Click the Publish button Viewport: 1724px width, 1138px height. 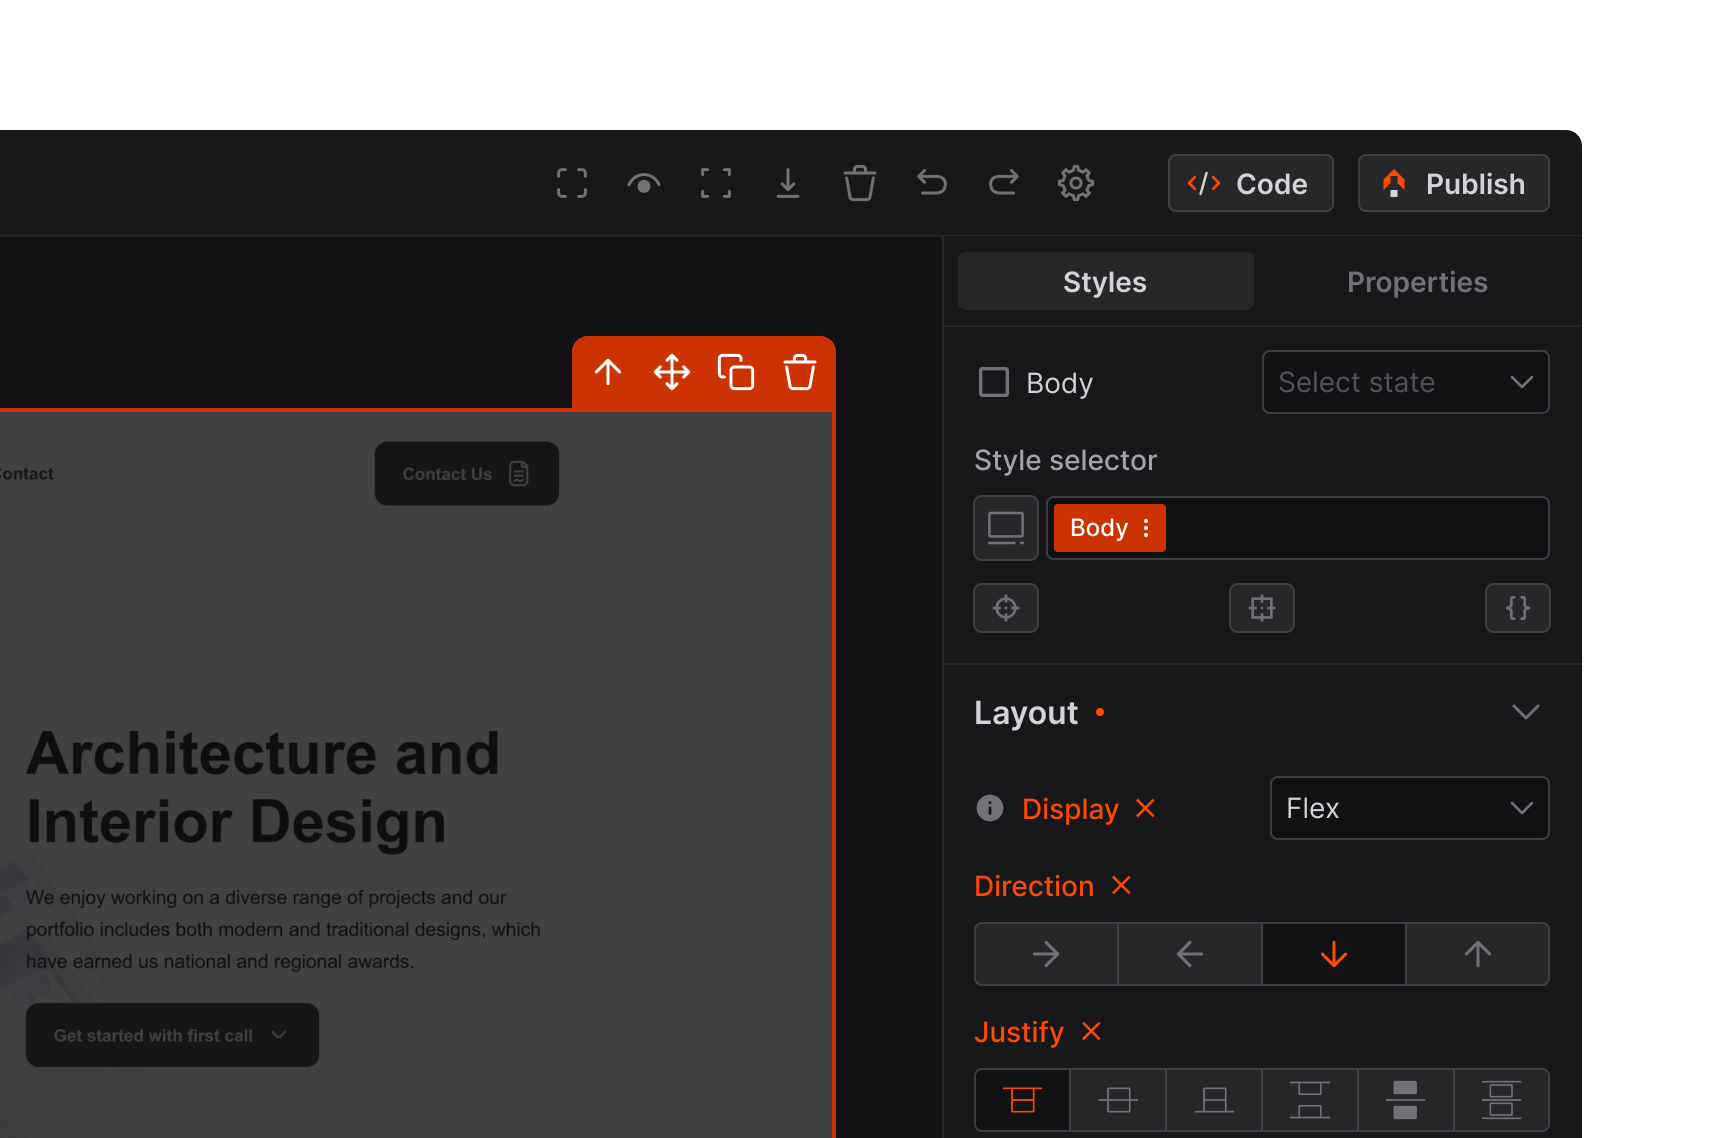pyautogui.click(x=1453, y=183)
